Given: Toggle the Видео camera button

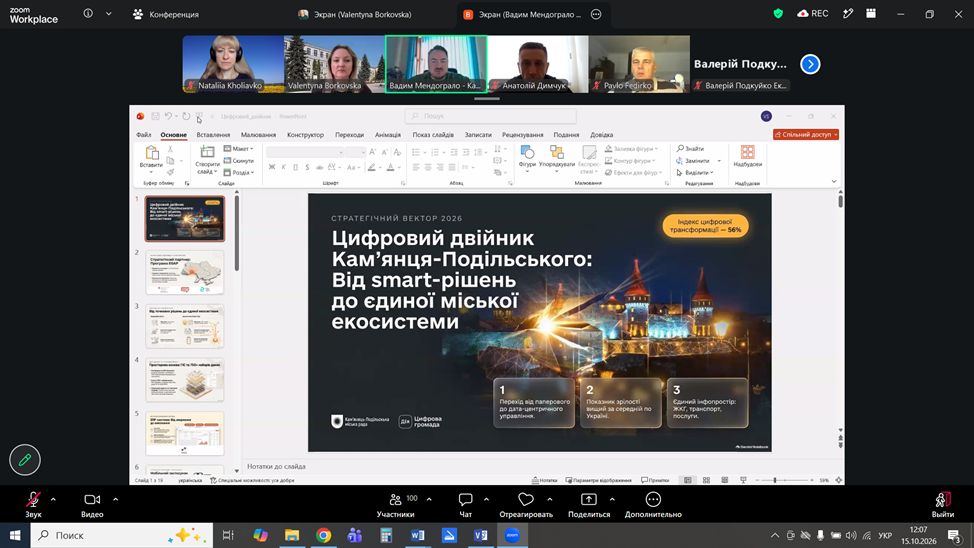Looking at the screenshot, I should click(92, 505).
